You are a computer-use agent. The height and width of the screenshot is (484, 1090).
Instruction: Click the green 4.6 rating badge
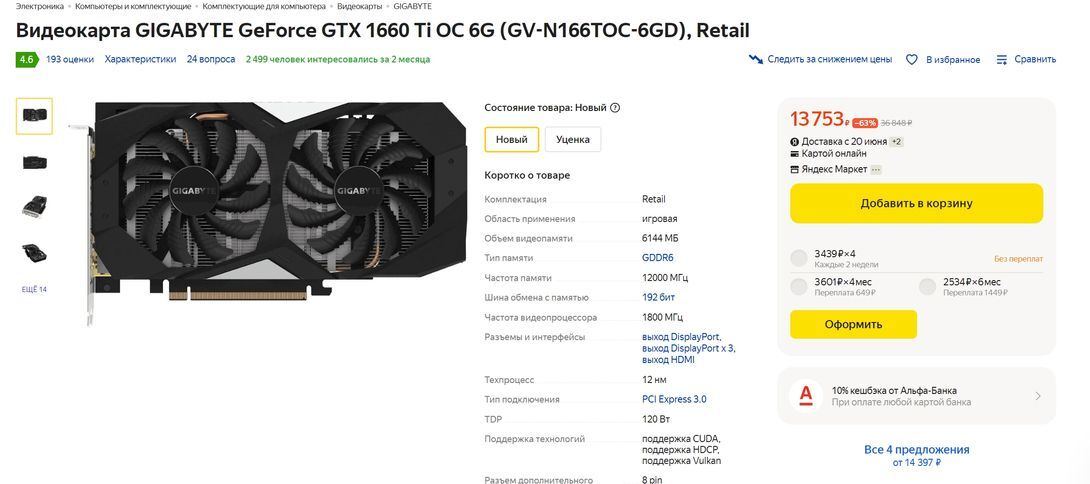coord(26,60)
